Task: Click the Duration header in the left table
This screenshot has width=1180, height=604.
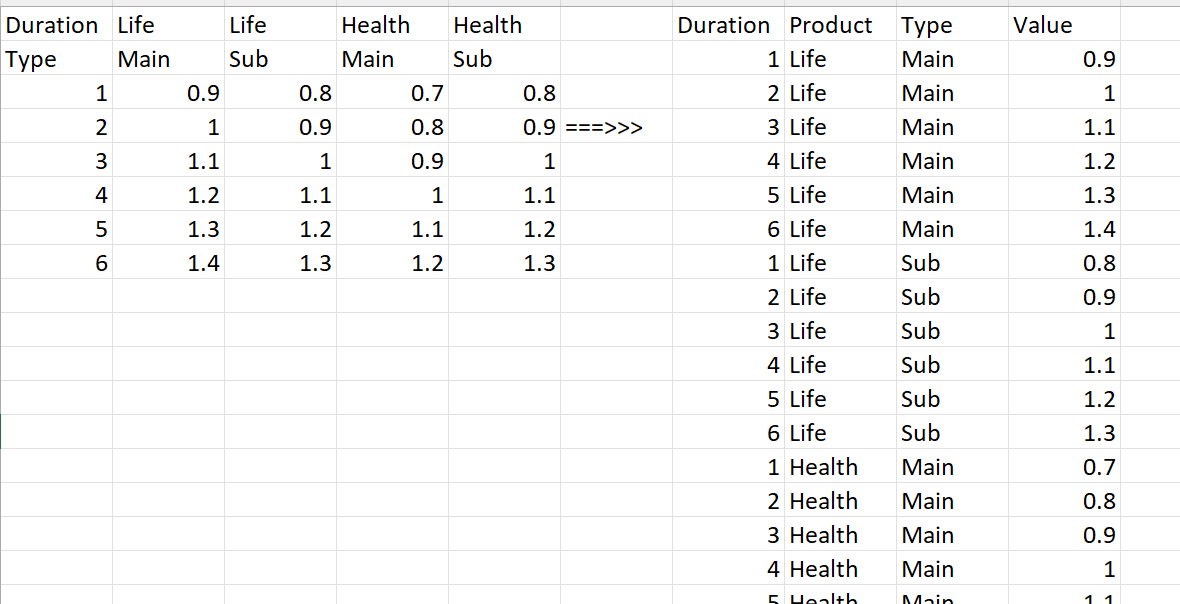Action: pos(52,25)
